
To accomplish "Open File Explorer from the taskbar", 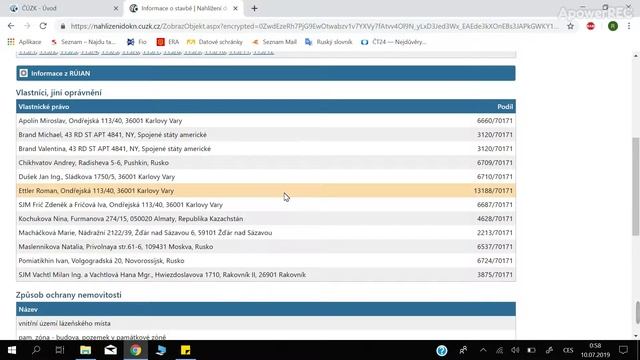I will tap(85, 350).
